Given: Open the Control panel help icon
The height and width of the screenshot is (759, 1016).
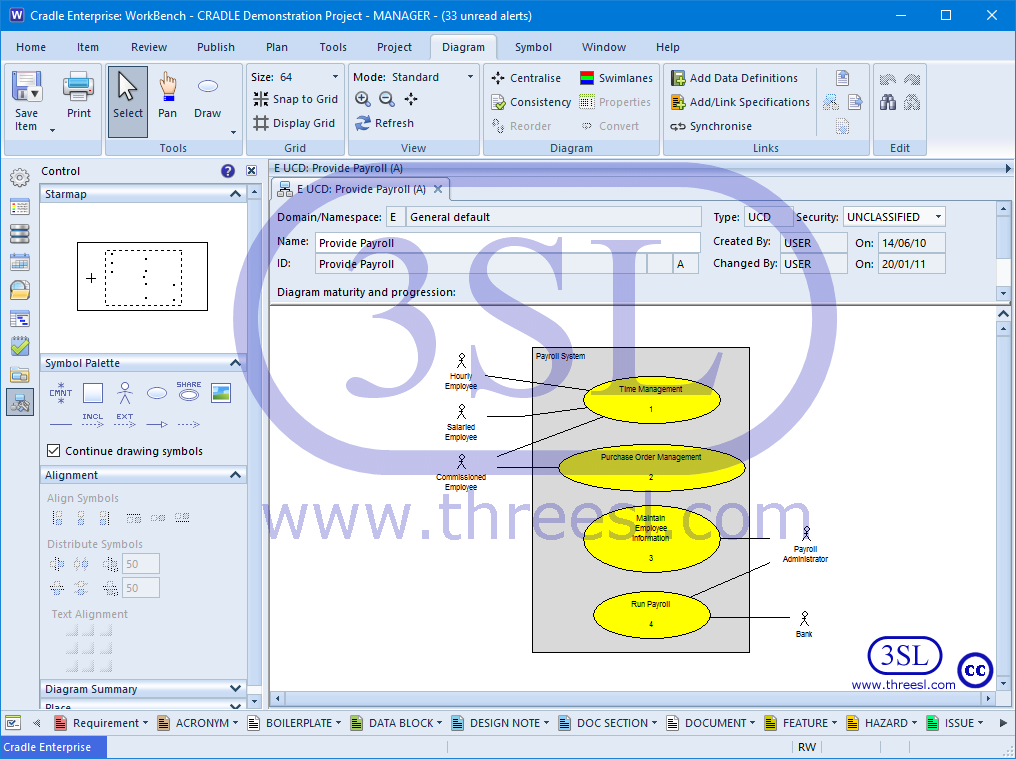Looking at the screenshot, I should [227, 171].
